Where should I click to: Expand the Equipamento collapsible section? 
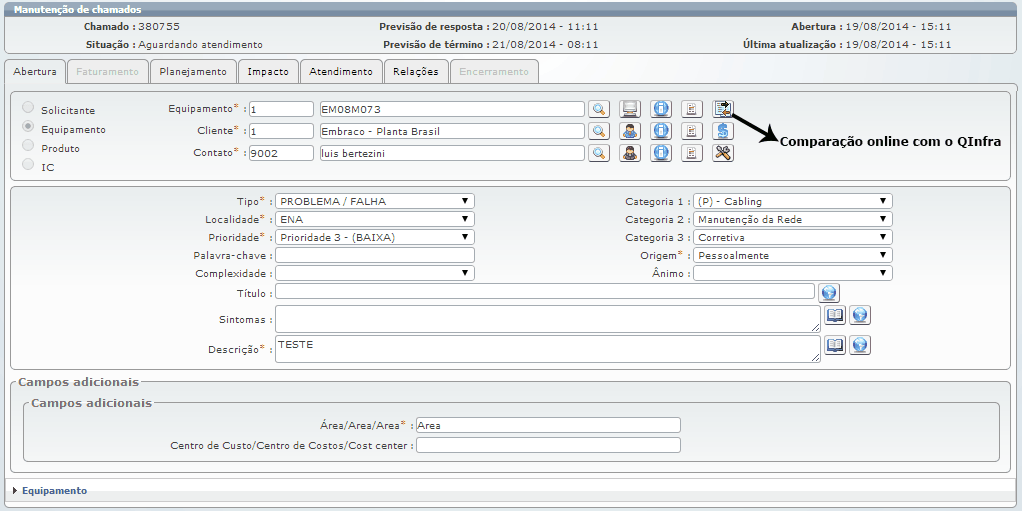coord(54,491)
